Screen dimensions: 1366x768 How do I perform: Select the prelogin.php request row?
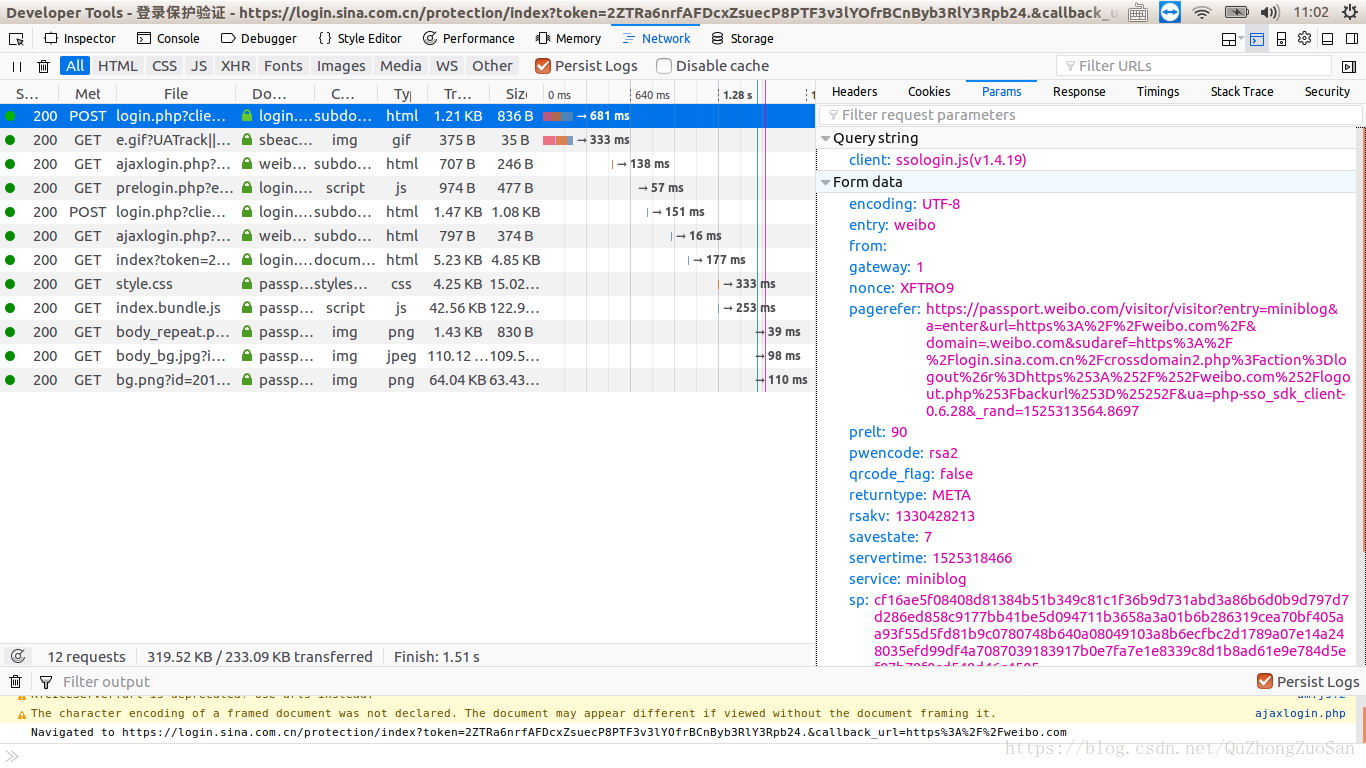(x=407, y=188)
